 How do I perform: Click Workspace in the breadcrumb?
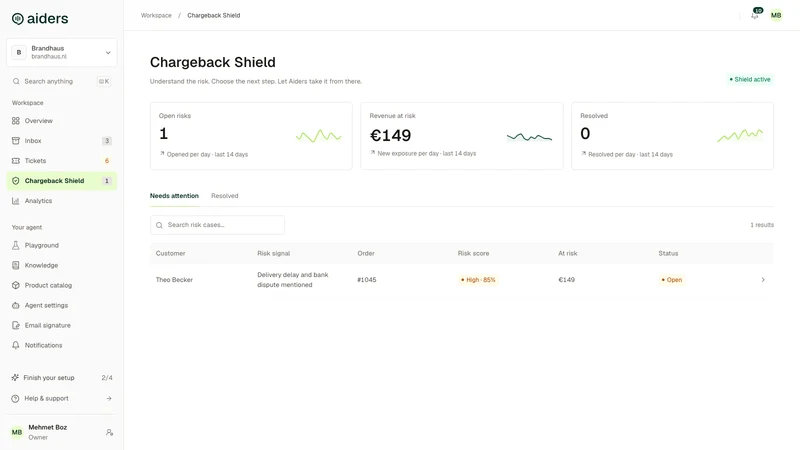pos(156,15)
